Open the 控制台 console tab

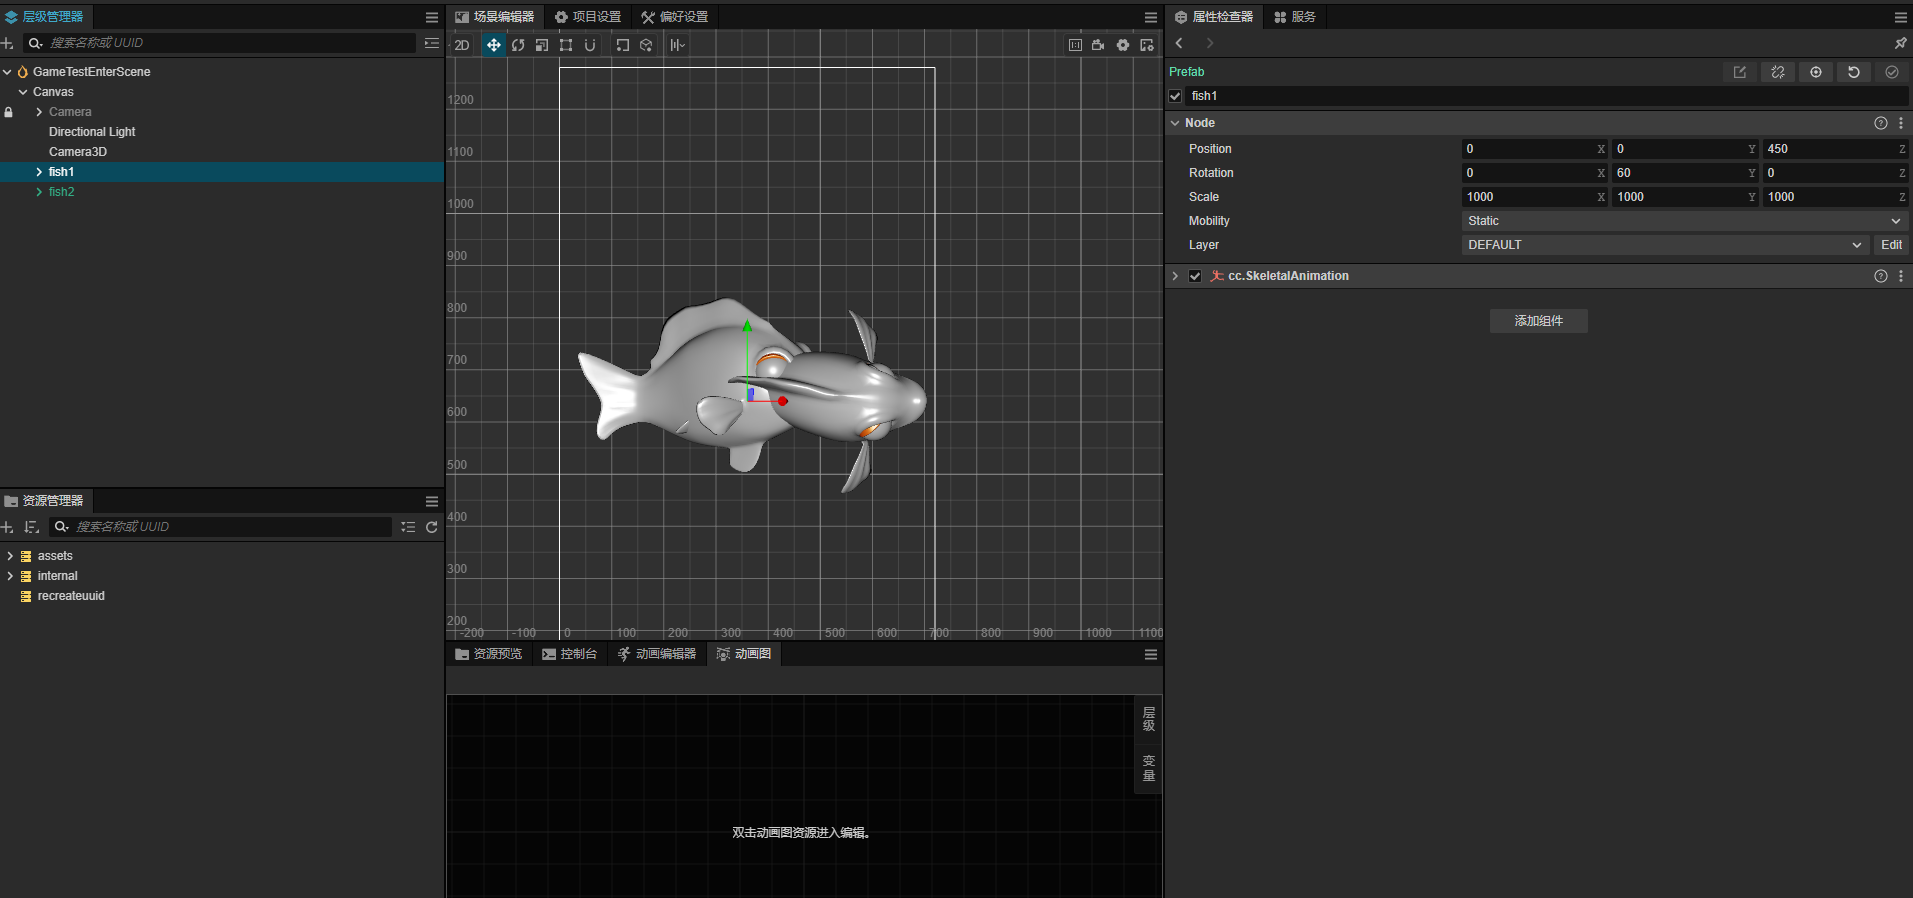[569, 654]
